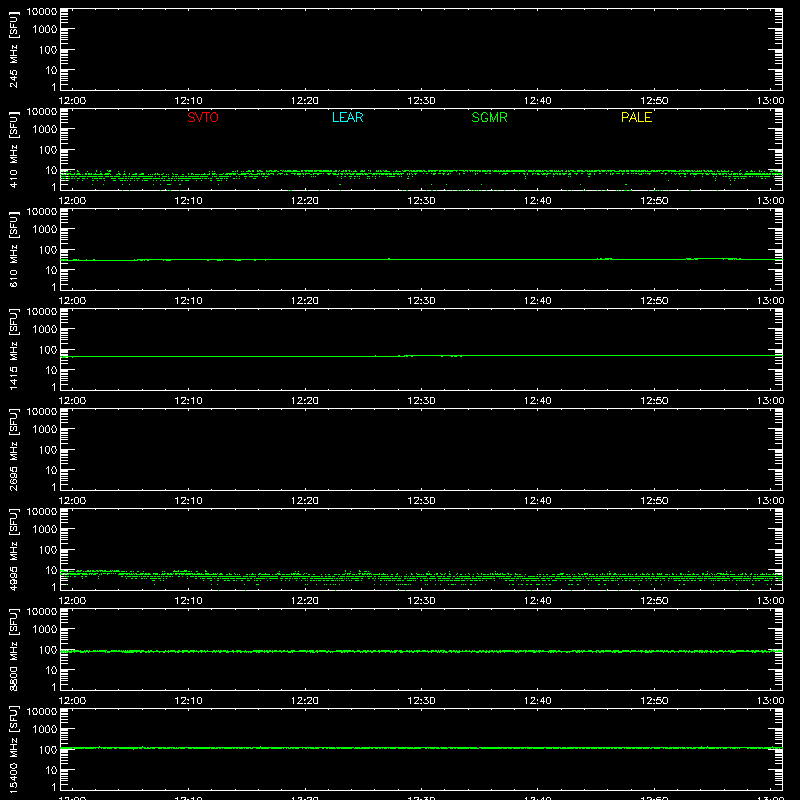Click 12:30 time label of 1415 MHz panel
800x800 pixels.
421,401
